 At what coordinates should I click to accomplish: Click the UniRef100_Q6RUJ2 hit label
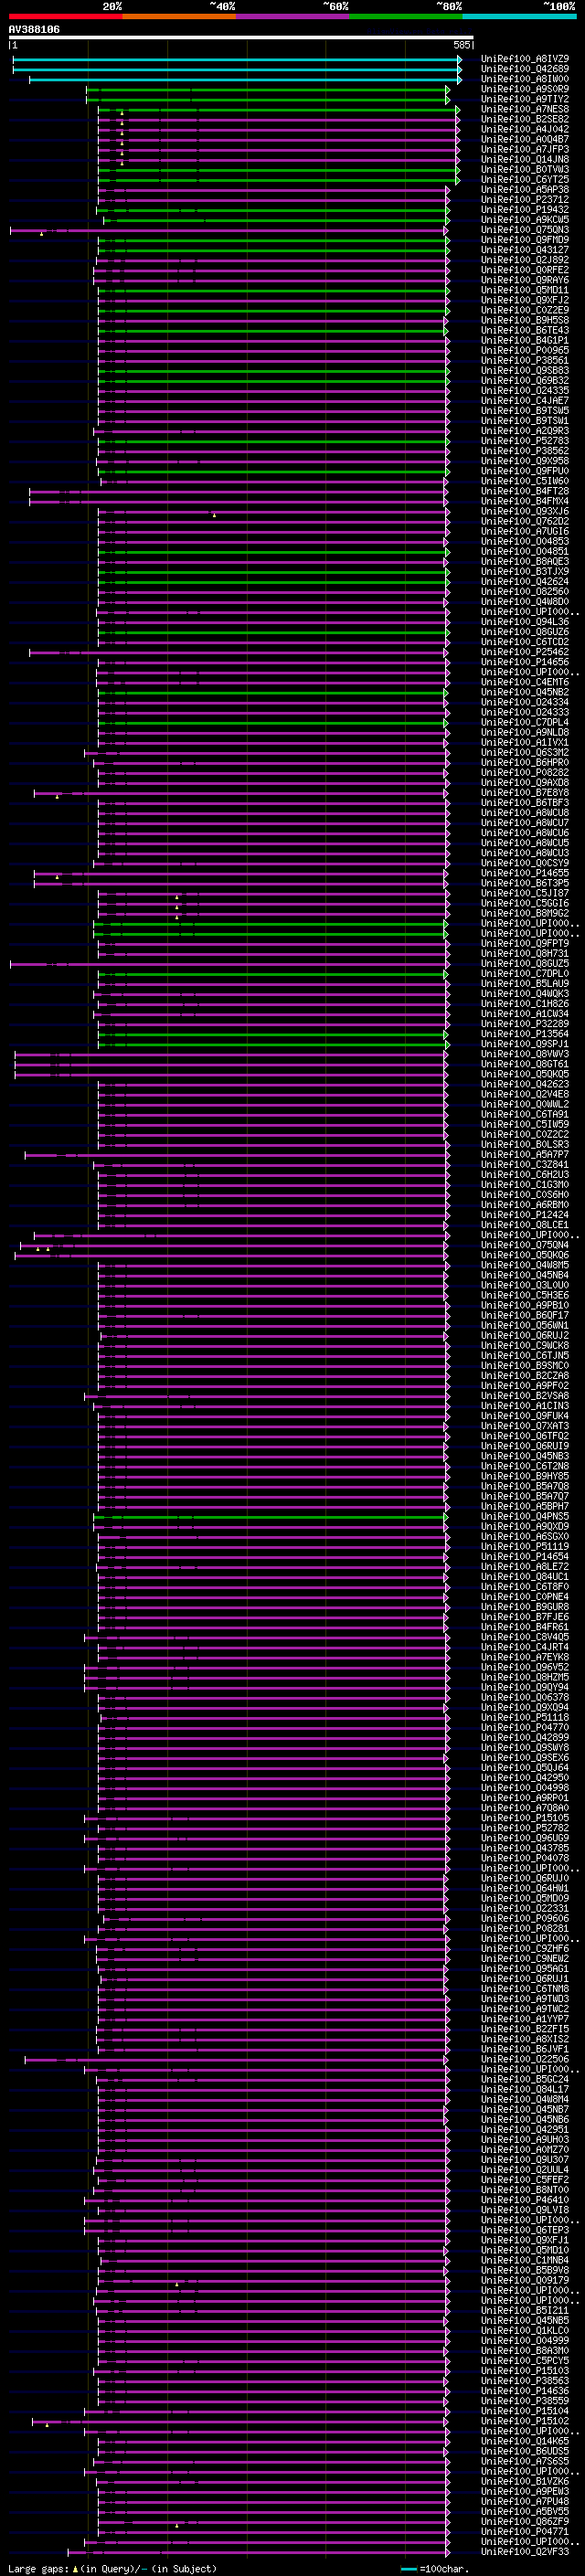pyautogui.click(x=525, y=1335)
